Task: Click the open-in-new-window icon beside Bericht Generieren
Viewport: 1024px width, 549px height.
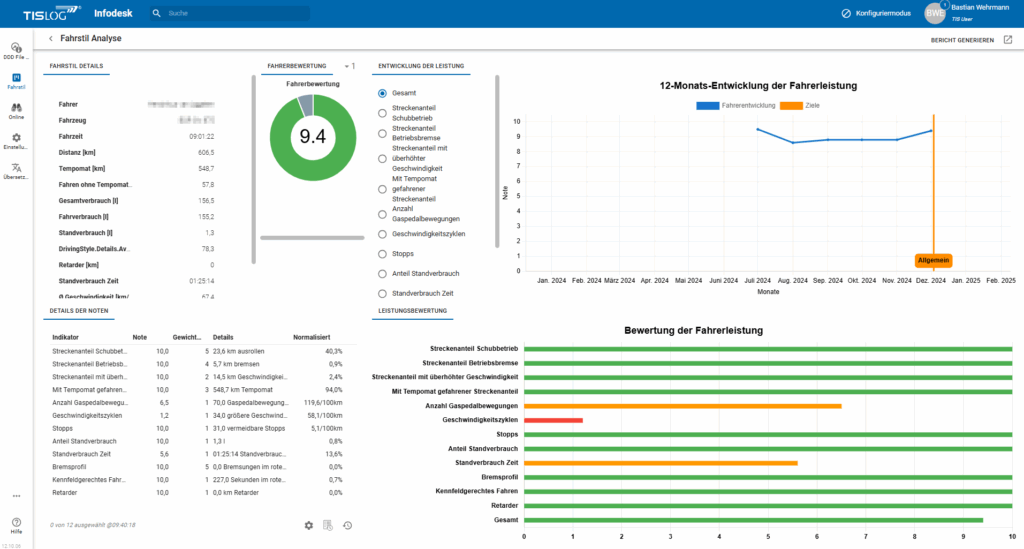Action: 1008,40
